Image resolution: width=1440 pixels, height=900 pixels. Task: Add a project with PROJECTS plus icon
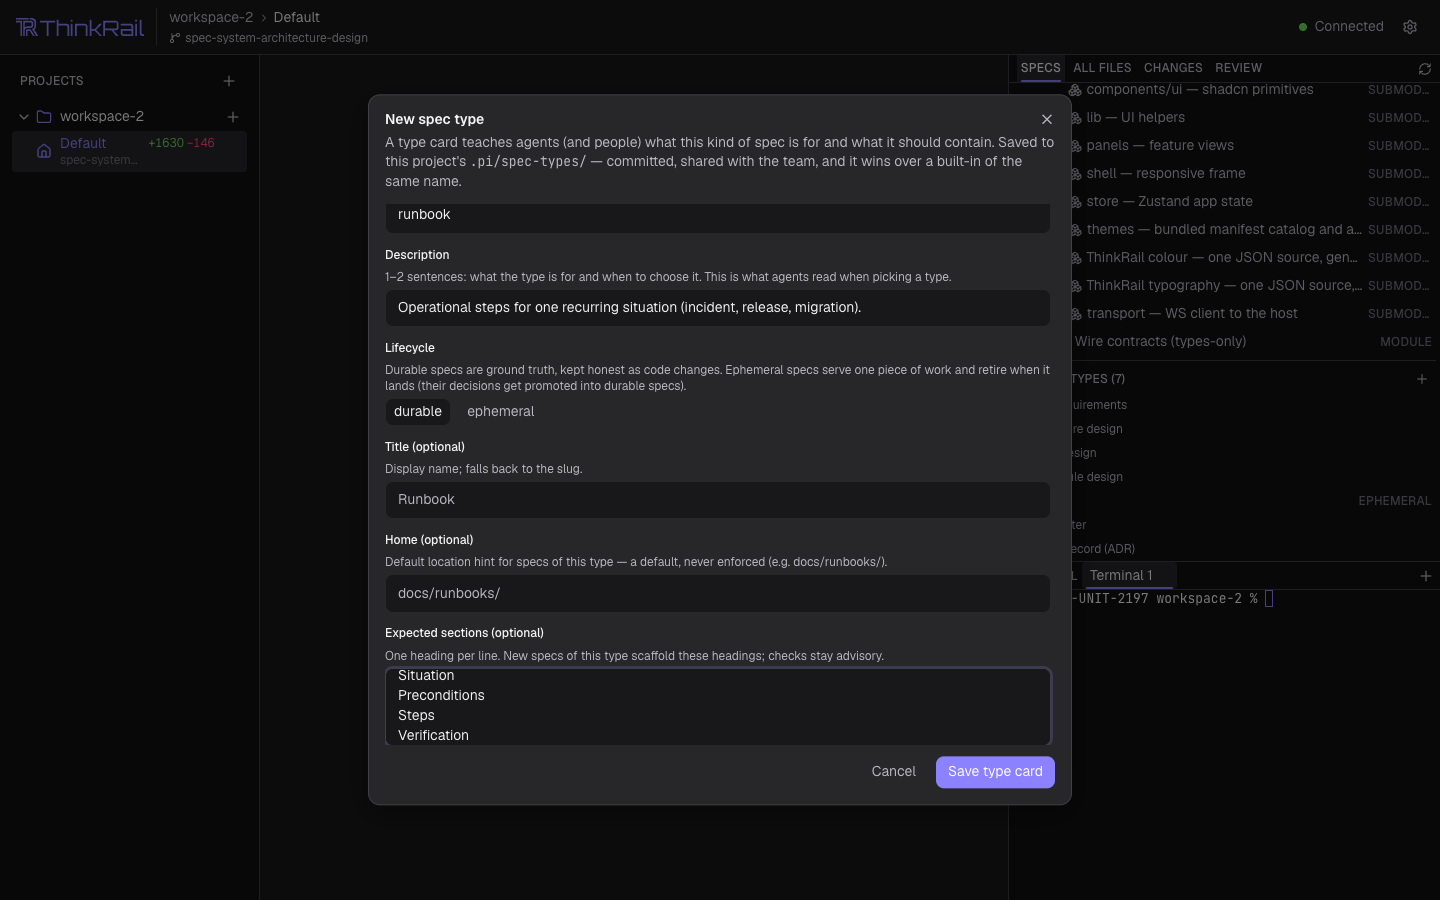coord(229,81)
